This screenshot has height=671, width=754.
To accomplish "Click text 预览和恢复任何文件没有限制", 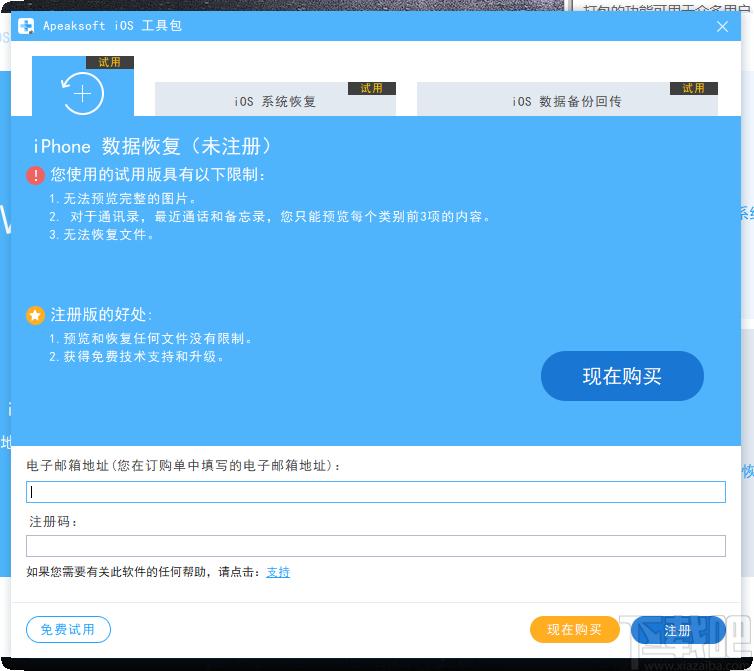I will coord(150,339).
